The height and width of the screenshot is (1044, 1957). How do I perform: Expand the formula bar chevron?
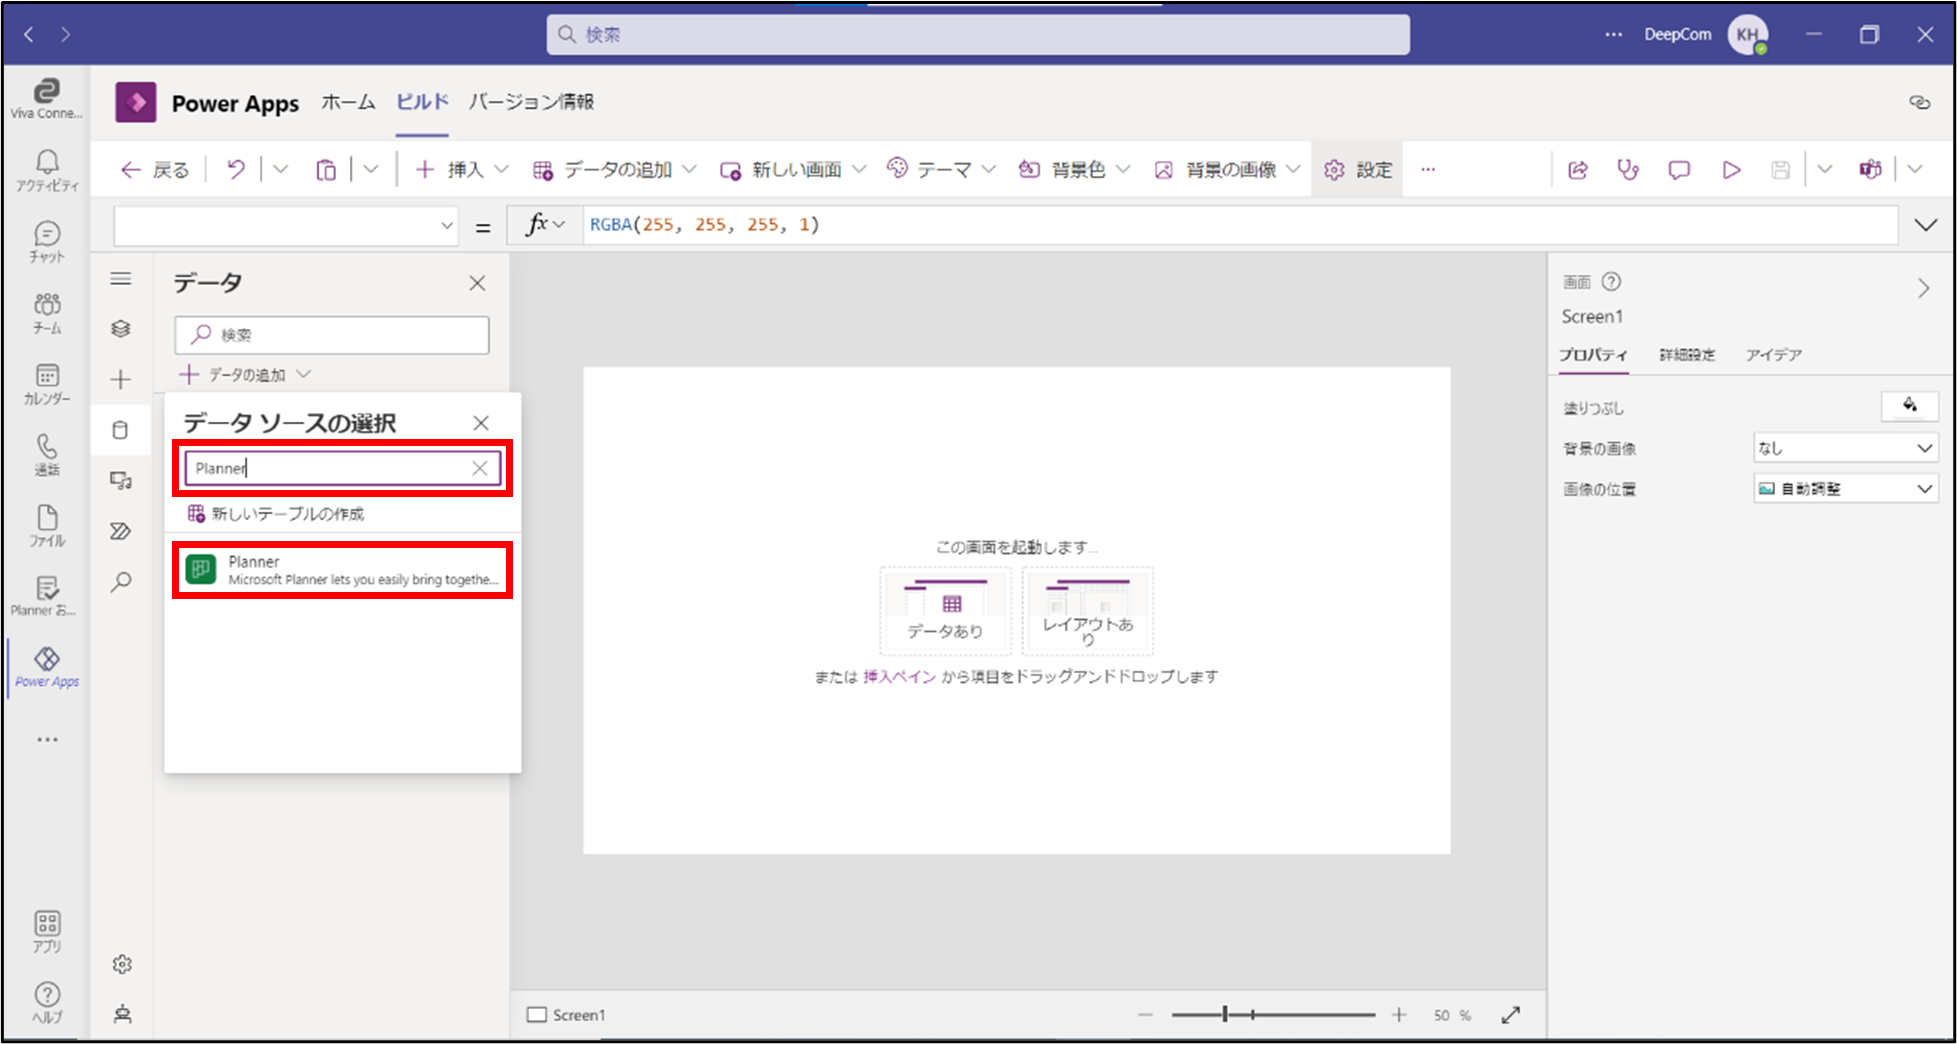[x=1926, y=225]
